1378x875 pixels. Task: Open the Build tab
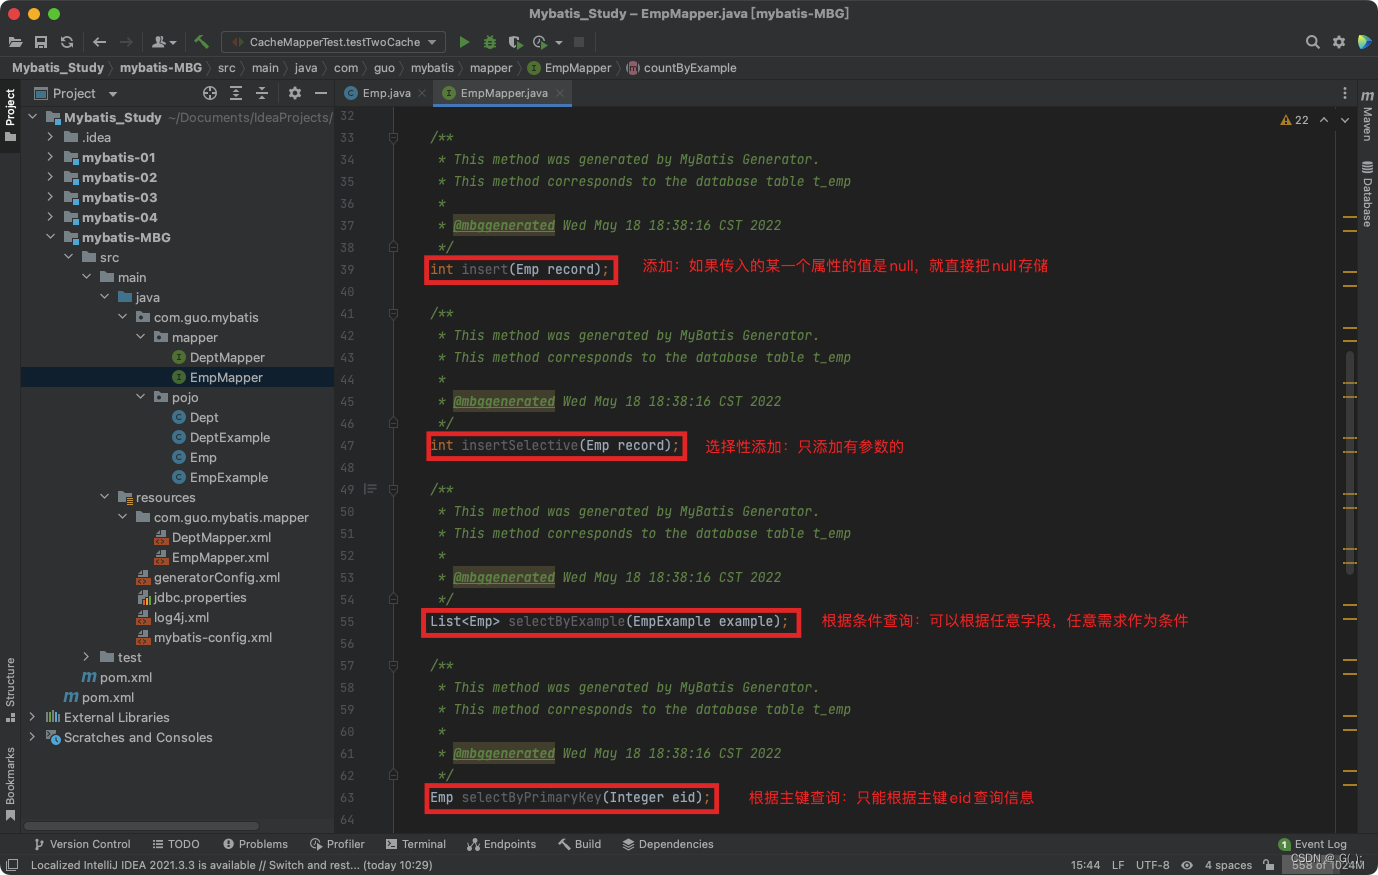(x=580, y=844)
